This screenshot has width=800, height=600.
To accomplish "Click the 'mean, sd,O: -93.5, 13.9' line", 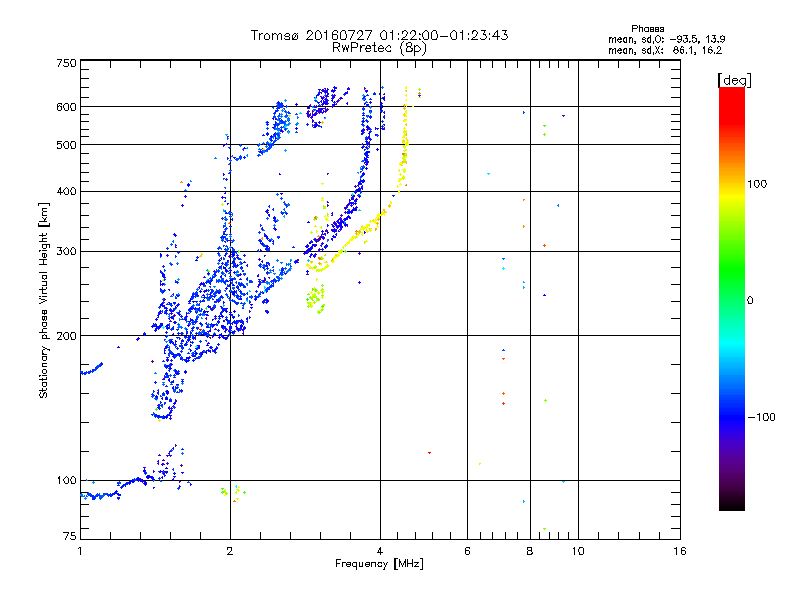I will tap(667, 39).
